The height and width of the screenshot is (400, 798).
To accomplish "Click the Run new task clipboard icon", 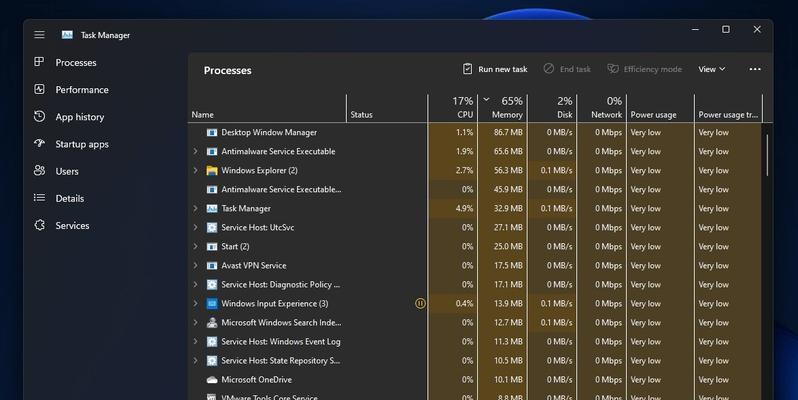I will click(x=467, y=69).
